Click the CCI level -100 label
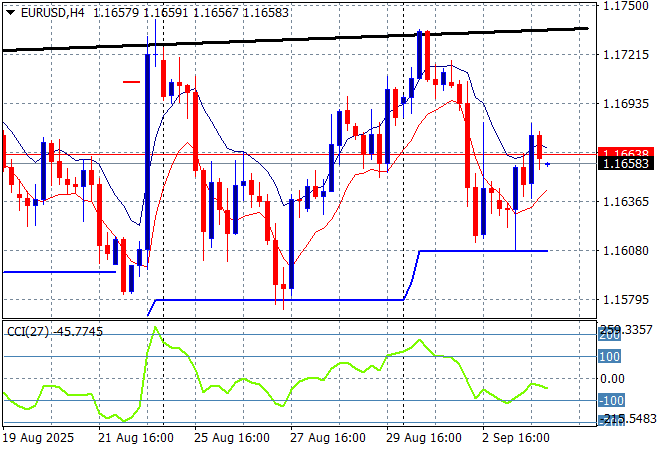The height and width of the screenshot is (450, 660). click(612, 400)
